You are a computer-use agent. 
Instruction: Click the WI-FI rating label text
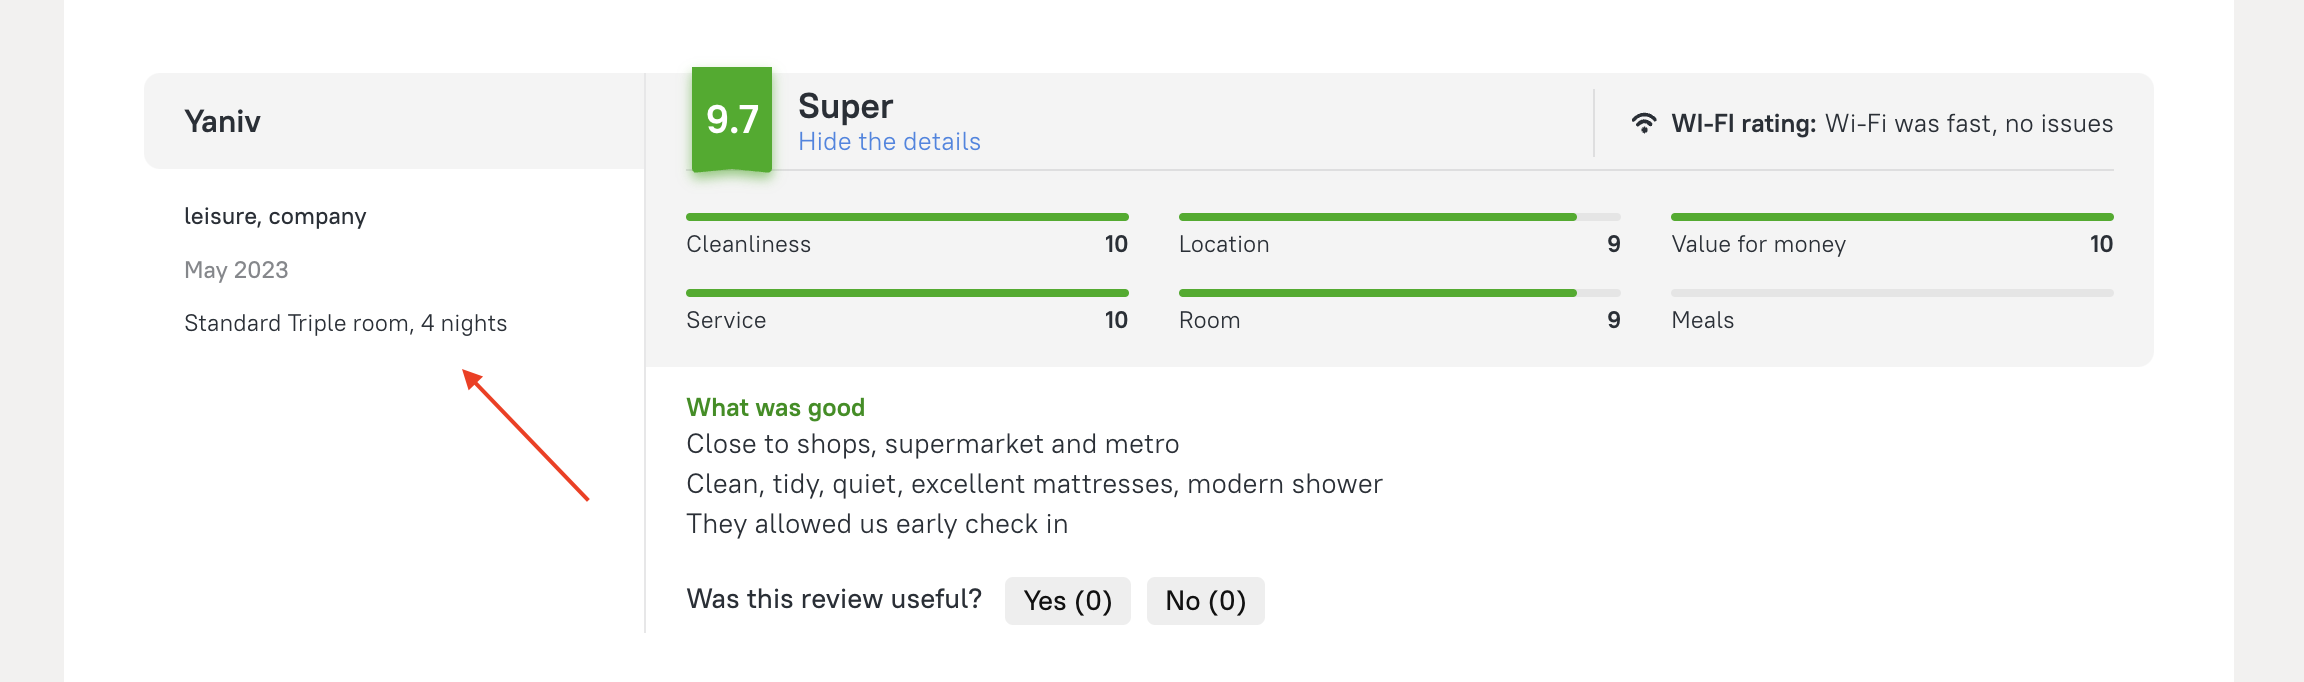tap(1743, 124)
